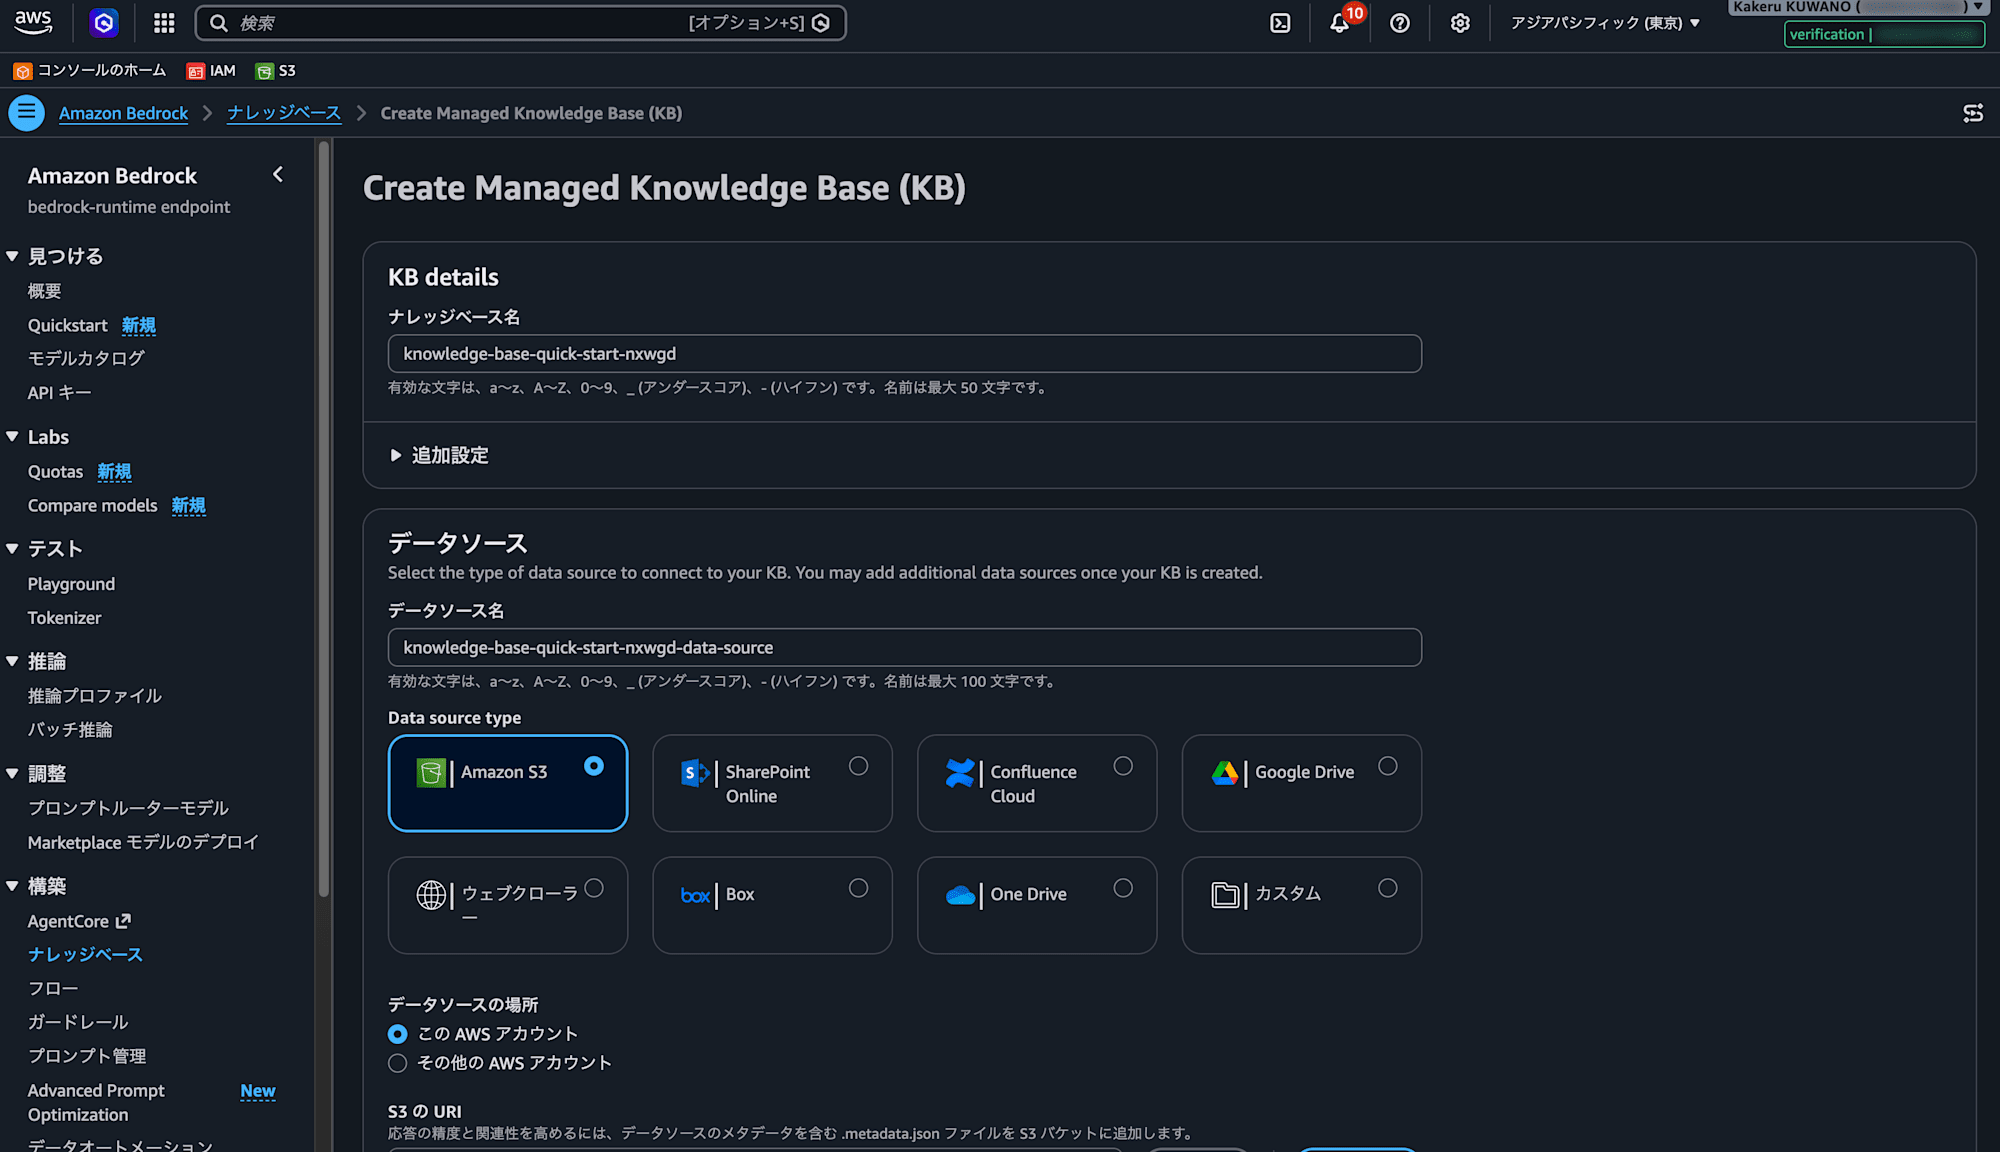Launch CloudShell from the top bar
Screen dimensions: 2000x1152
(1280, 23)
